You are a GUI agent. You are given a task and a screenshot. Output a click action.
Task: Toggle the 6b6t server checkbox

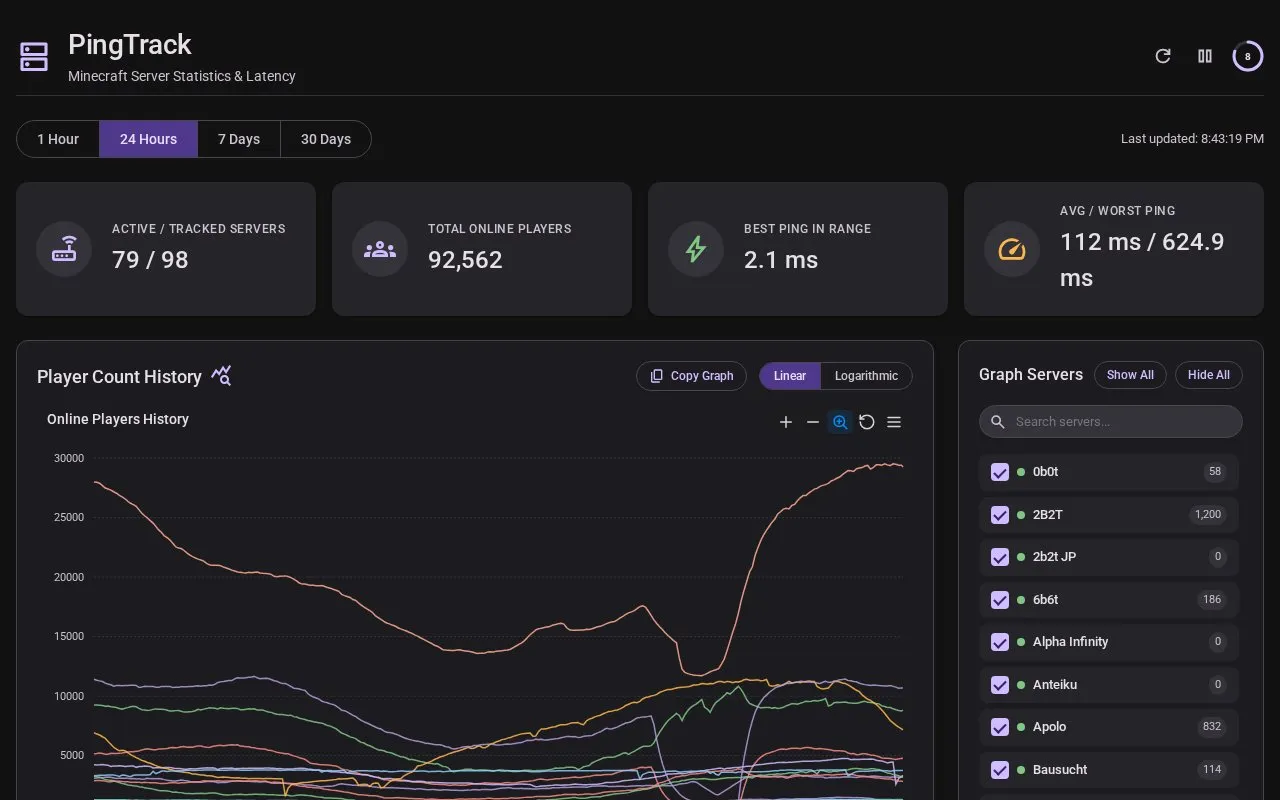pyautogui.click(x=1000, y=600)
